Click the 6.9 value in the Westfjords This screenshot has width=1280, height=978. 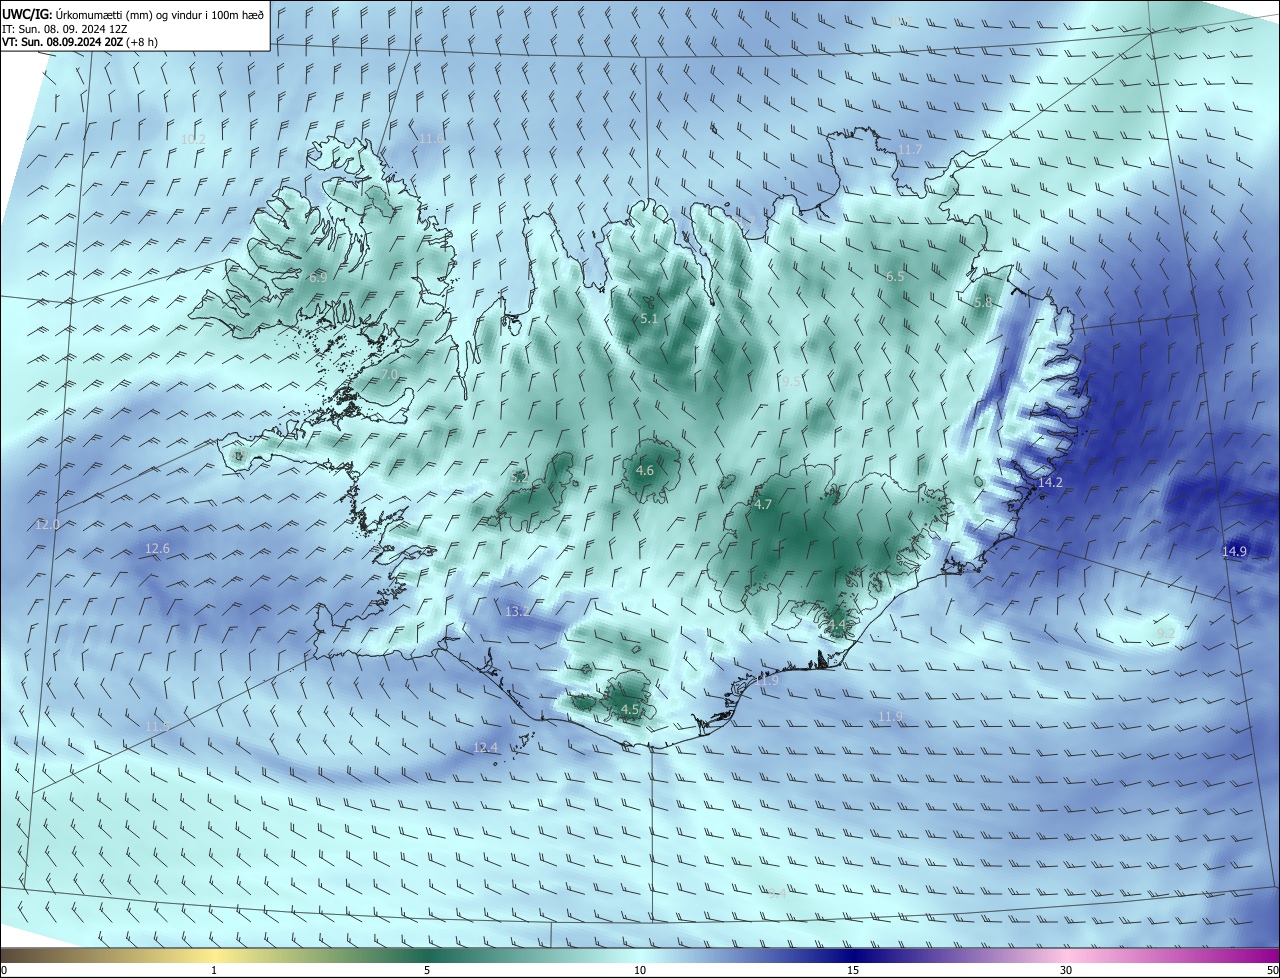pyautogui.click(x=318, y=277)
